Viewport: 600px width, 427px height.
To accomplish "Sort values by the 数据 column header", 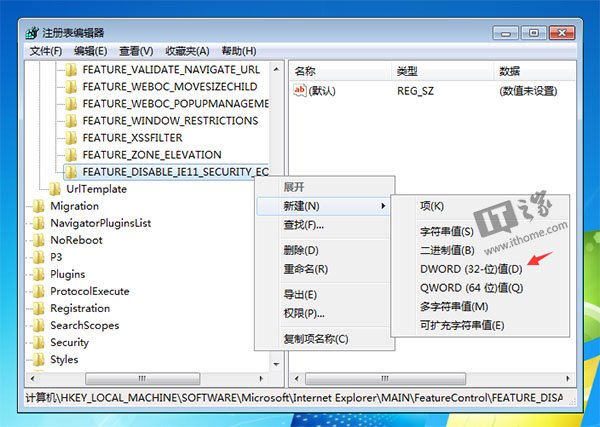I will coord(534,71).
